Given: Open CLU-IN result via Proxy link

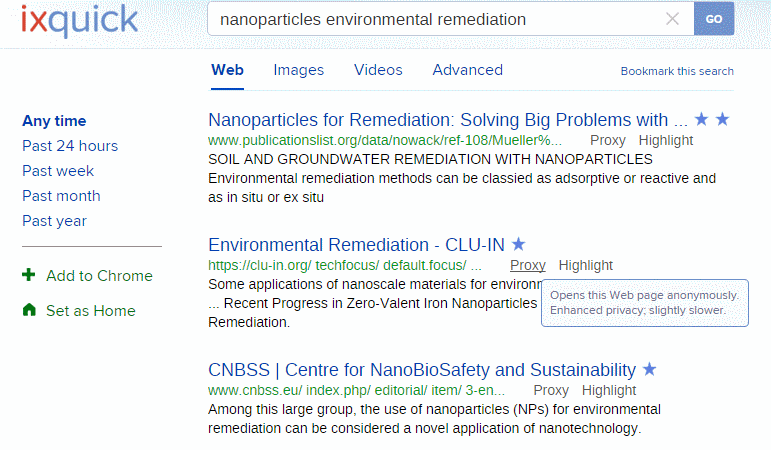Looking at the screenshot, I should [528, 266].
